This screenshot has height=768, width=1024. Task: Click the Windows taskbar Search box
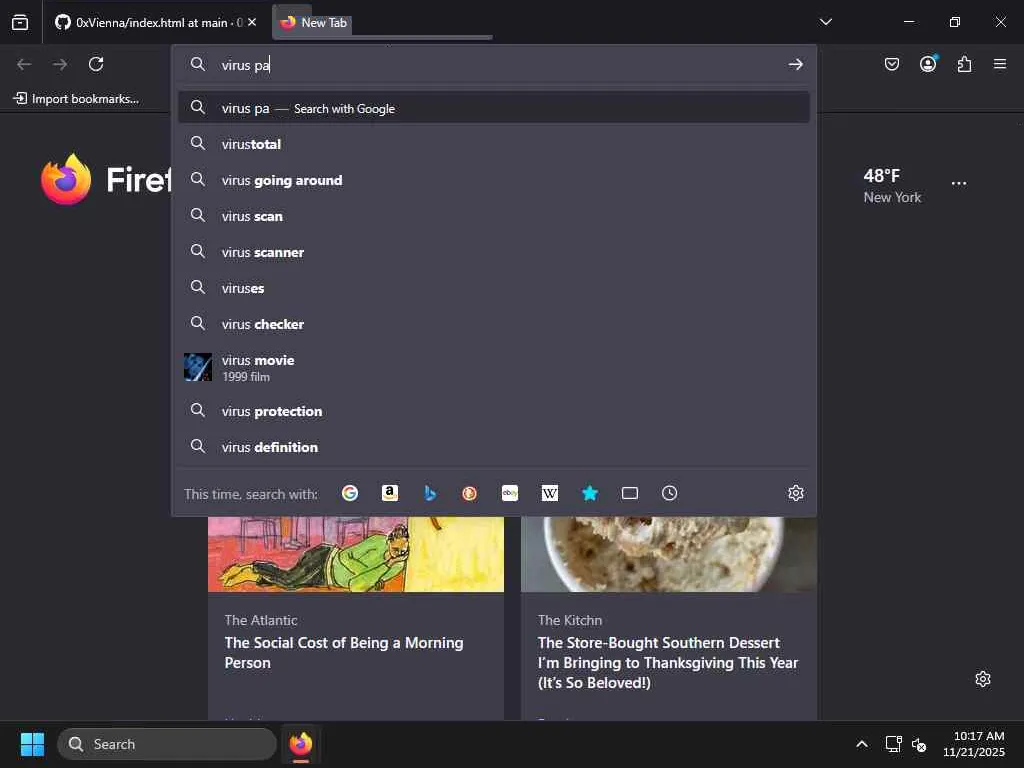click(x=167, y=744)
